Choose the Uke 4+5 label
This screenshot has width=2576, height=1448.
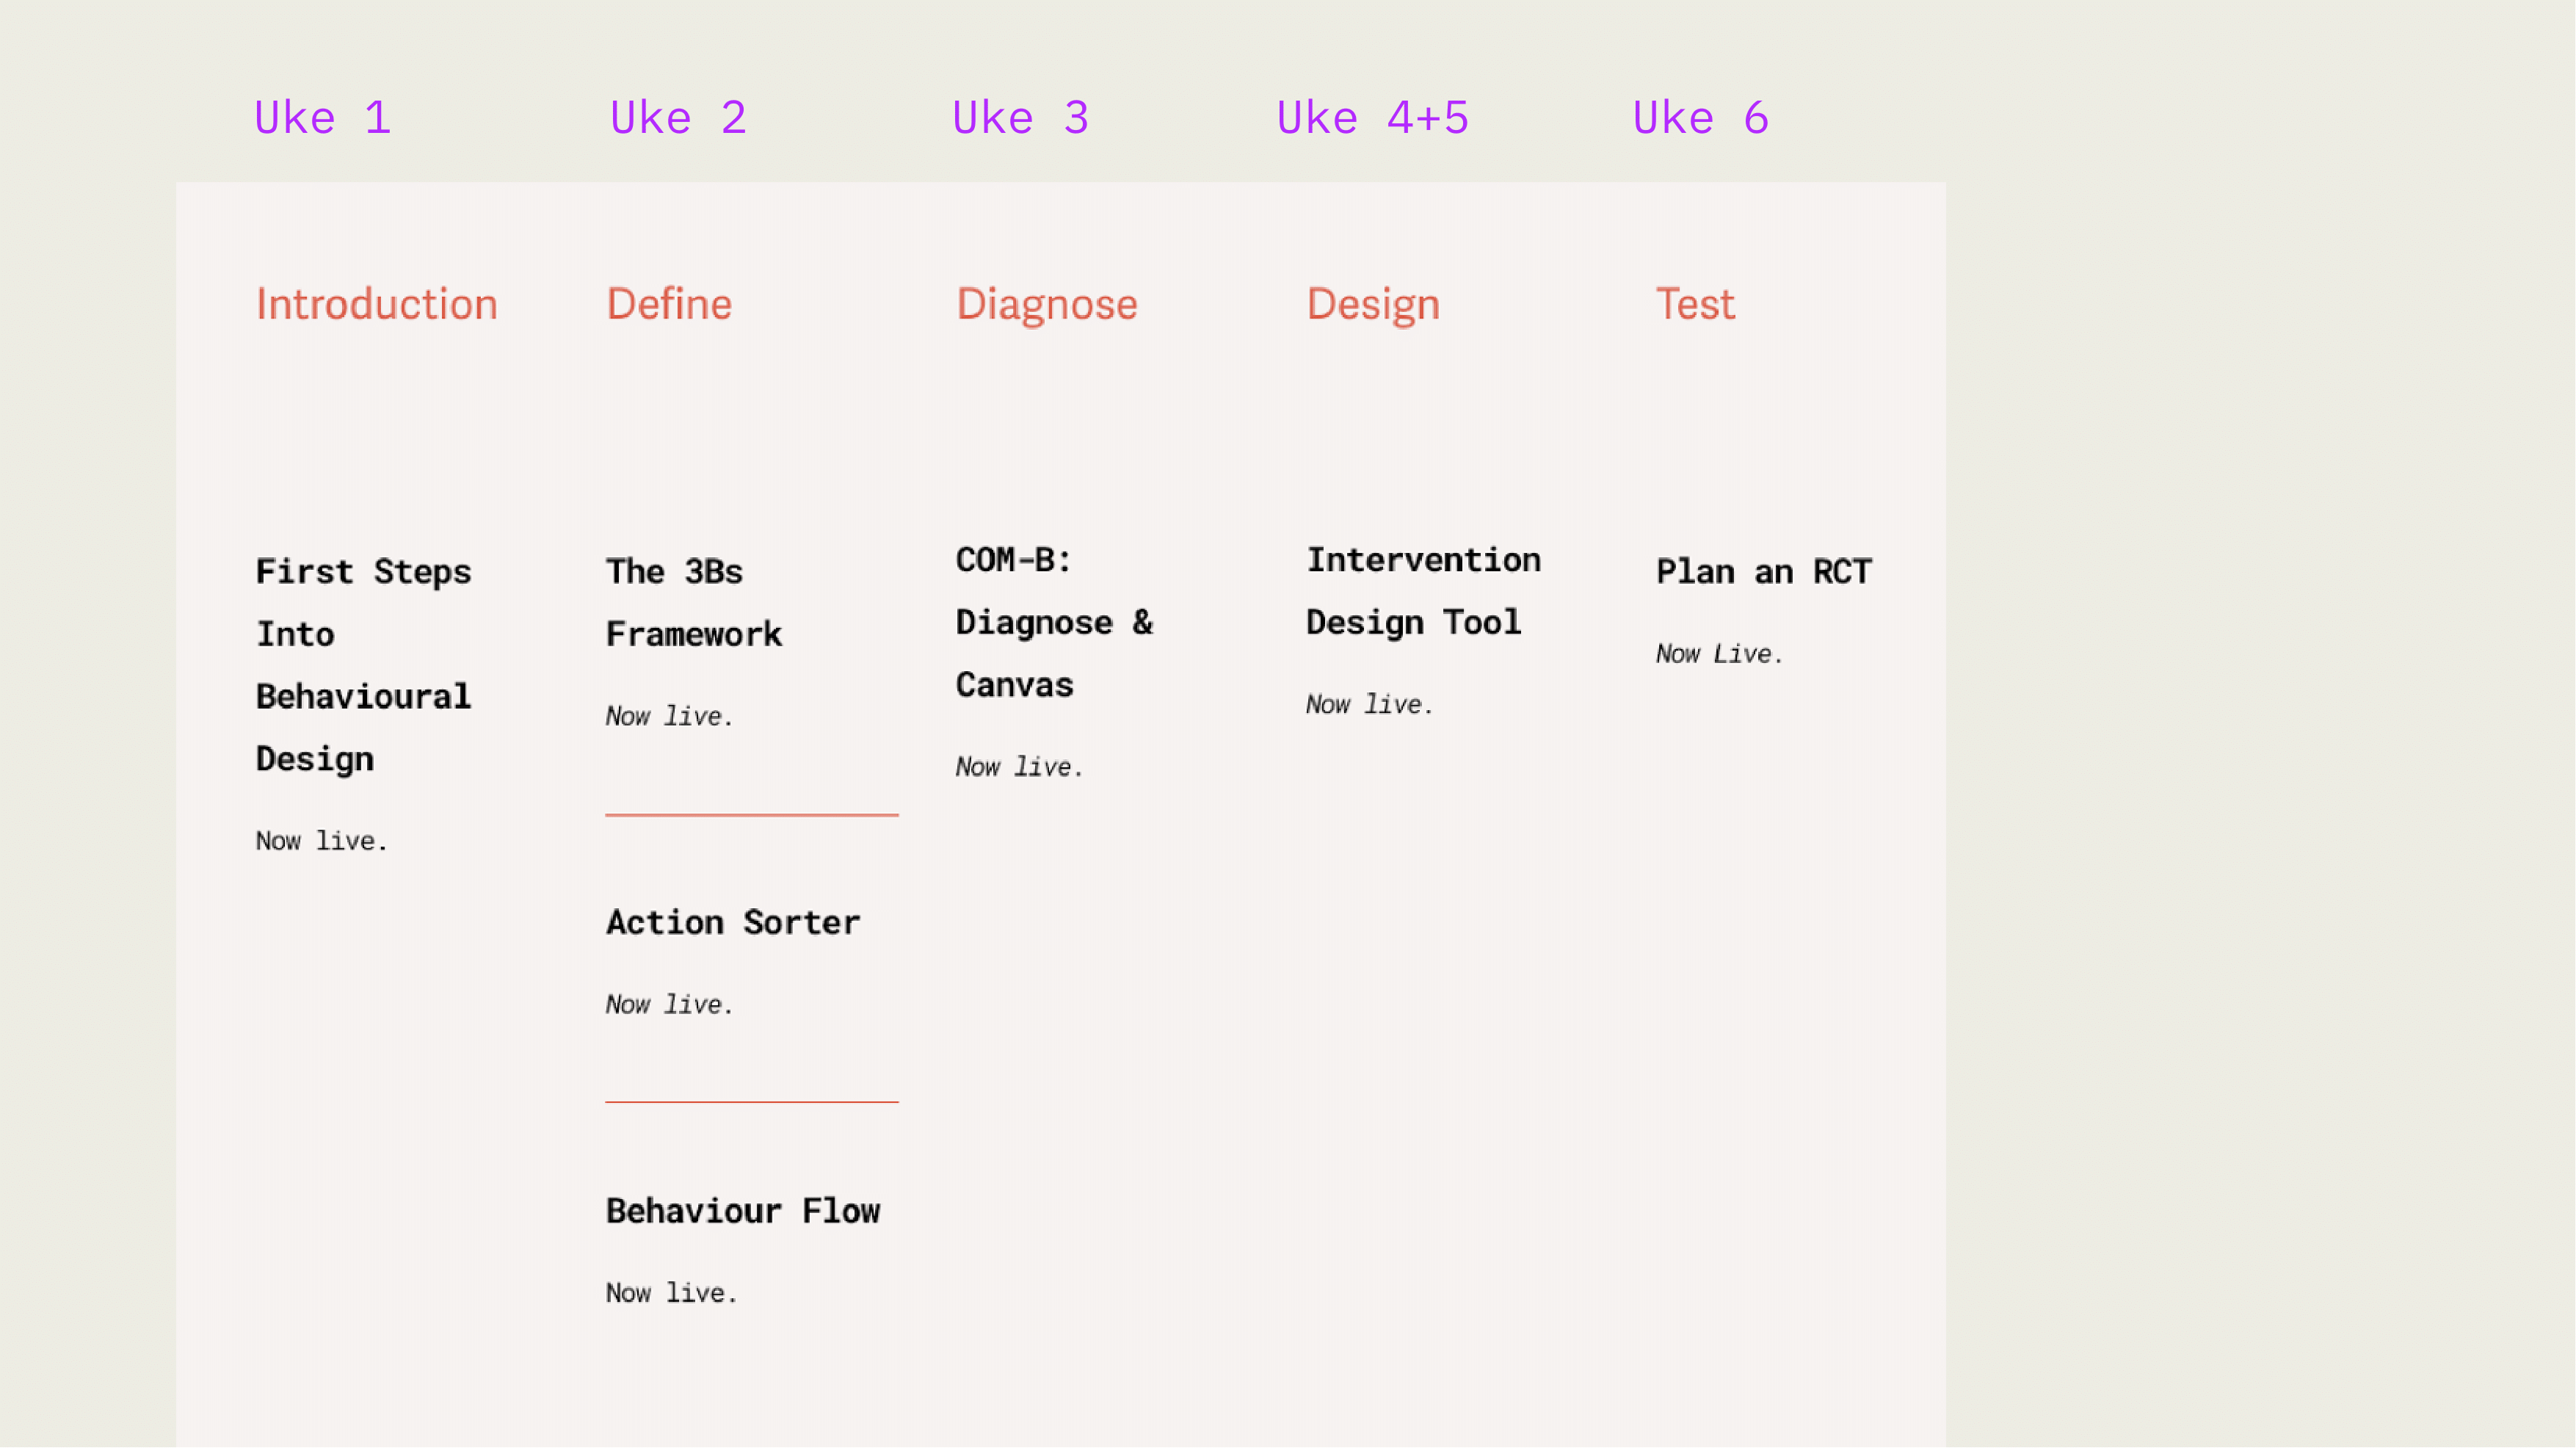(x=1373, y=118)
